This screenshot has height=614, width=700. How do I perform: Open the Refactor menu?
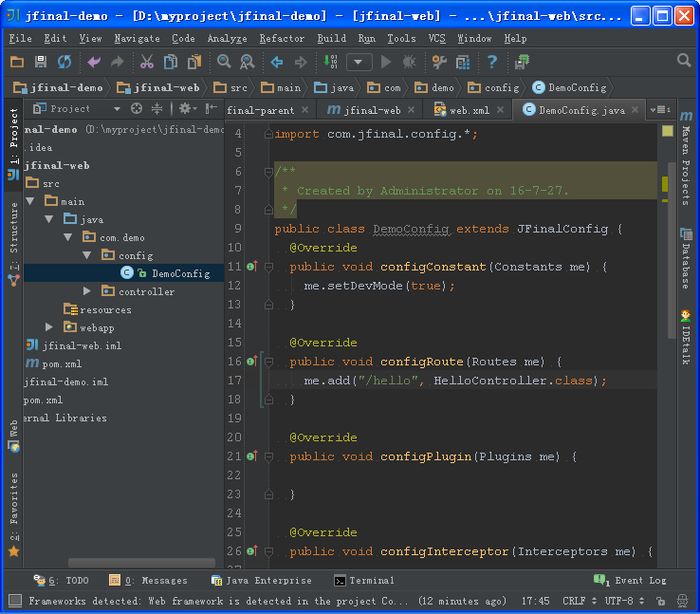282,38
